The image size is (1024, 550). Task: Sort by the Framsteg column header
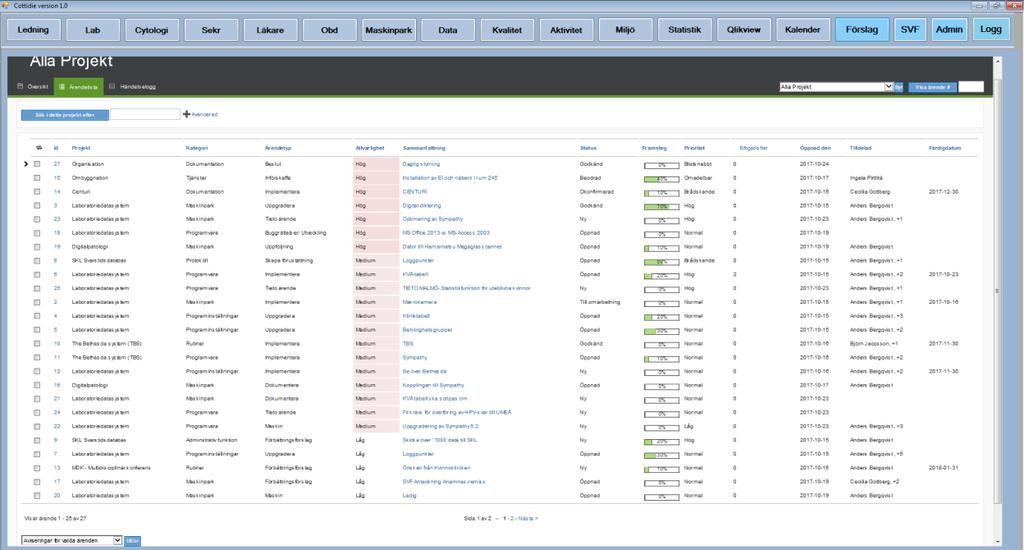point(654,148)
